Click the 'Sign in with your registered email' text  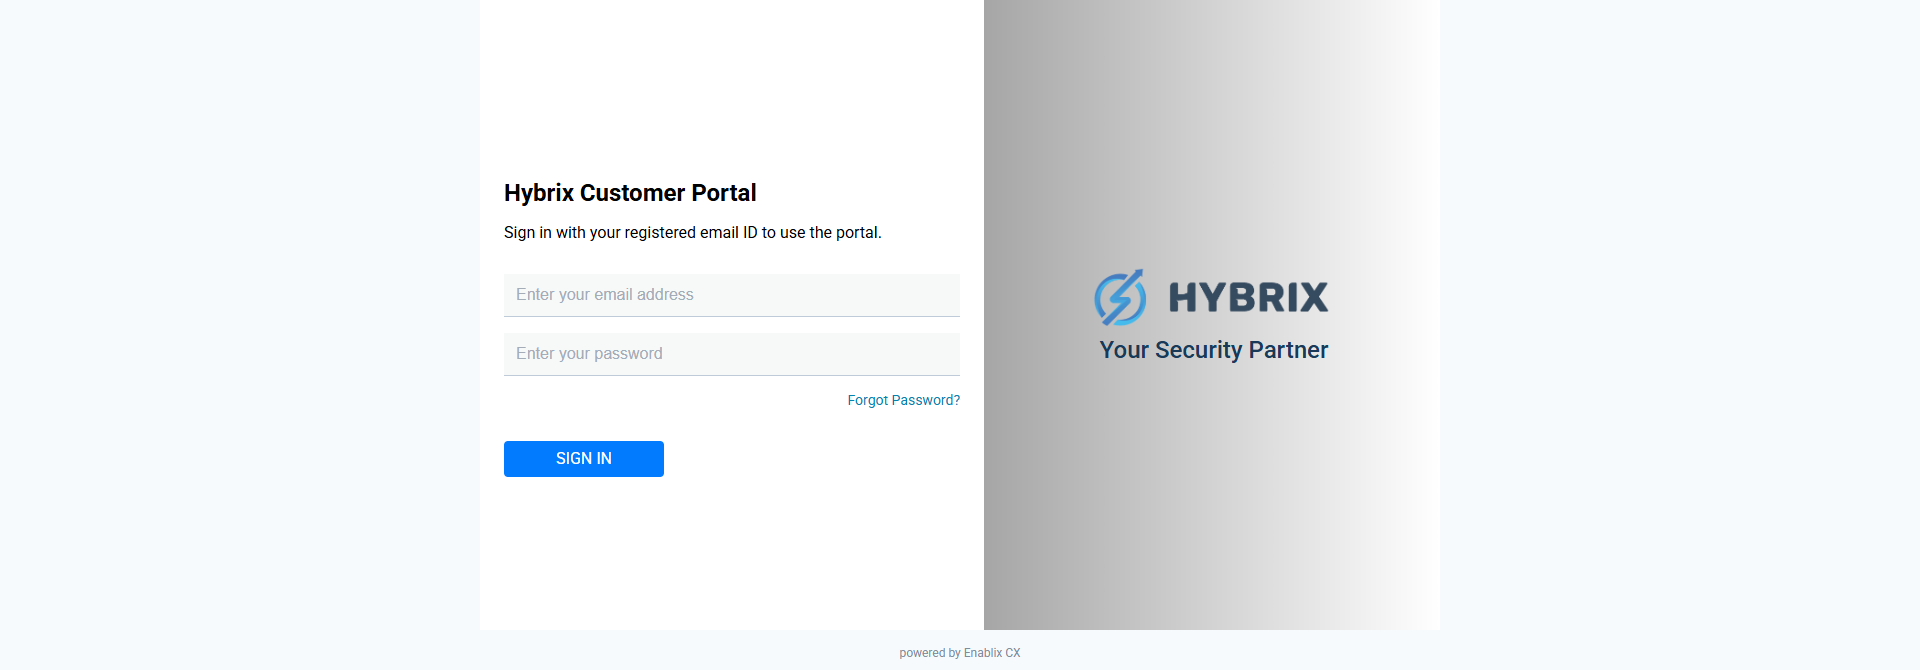point(692,233)
